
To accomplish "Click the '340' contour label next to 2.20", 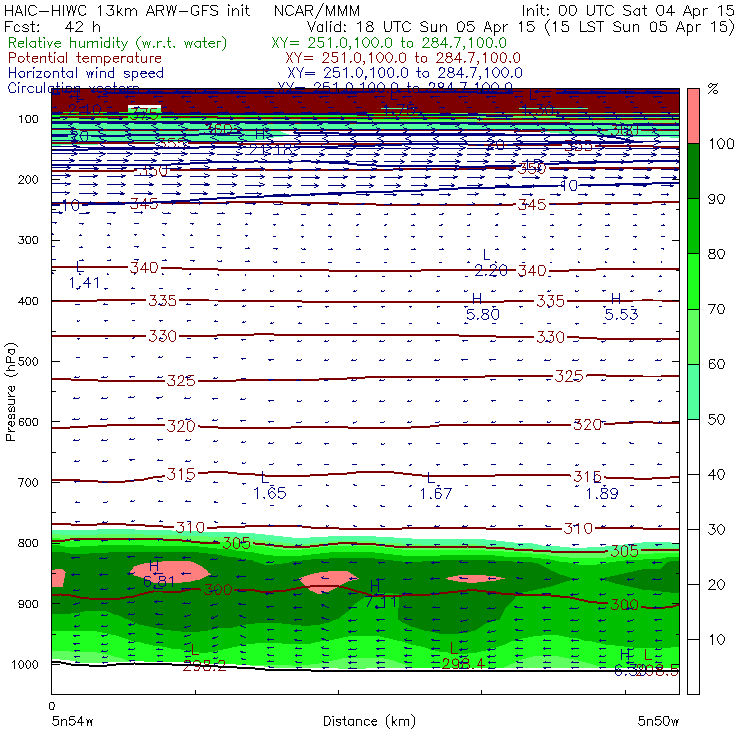I will point(532,271).
